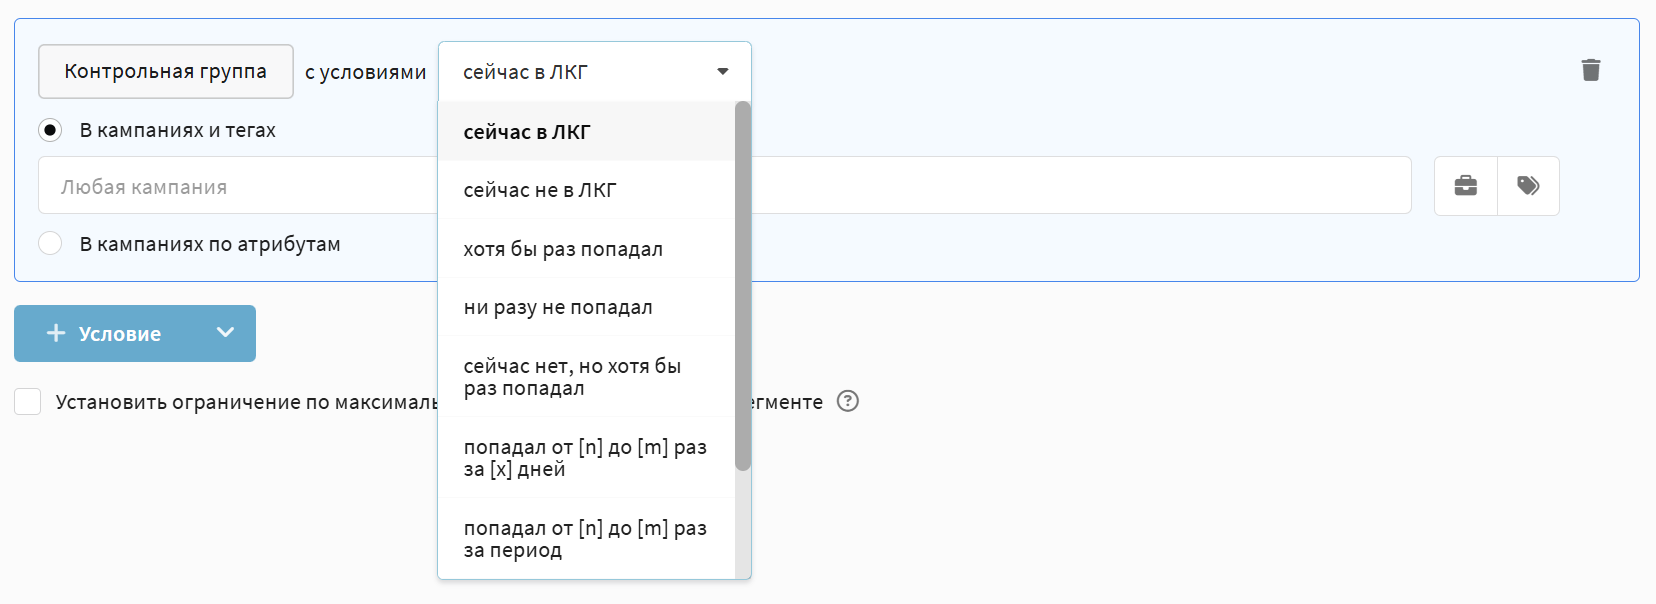Click the dropdown list scrollbar thumb
This screenshot has width=1656, height=604.
click(x=742, y=285)
